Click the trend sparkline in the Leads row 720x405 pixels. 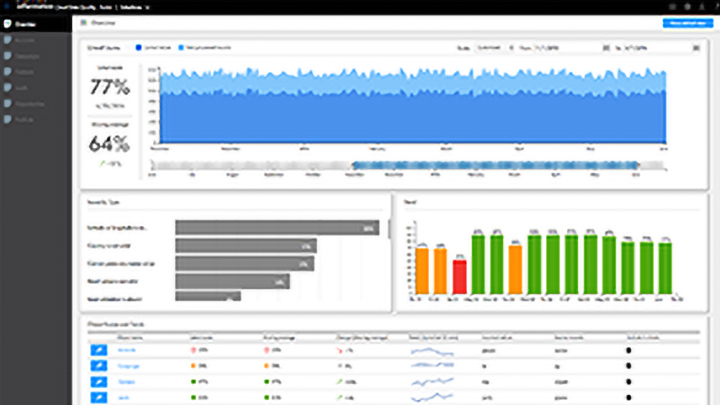[x=432, y=397]
